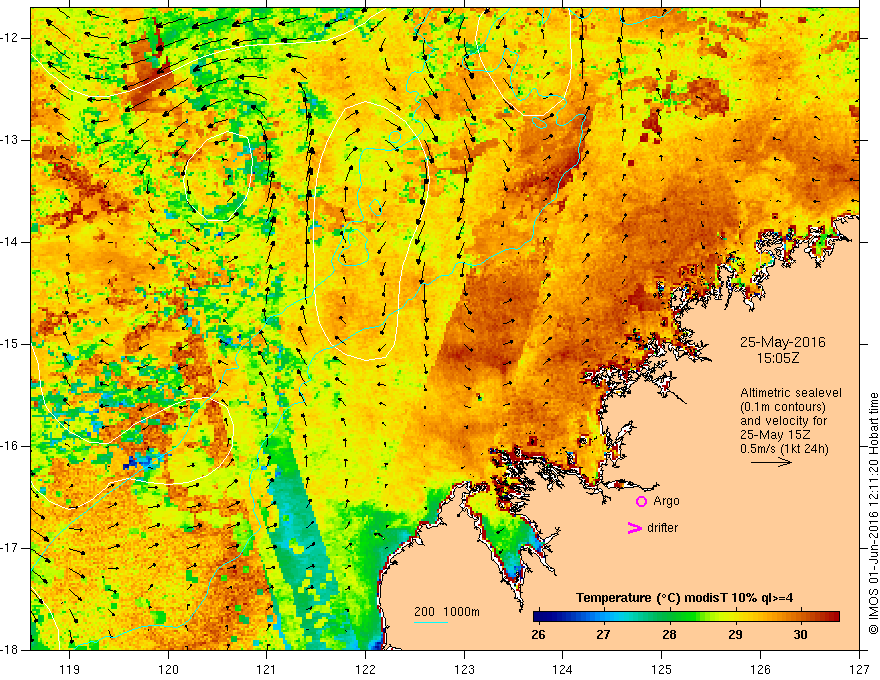
Task: Click the -12 latitude axis label
Action: coord(11,38)
